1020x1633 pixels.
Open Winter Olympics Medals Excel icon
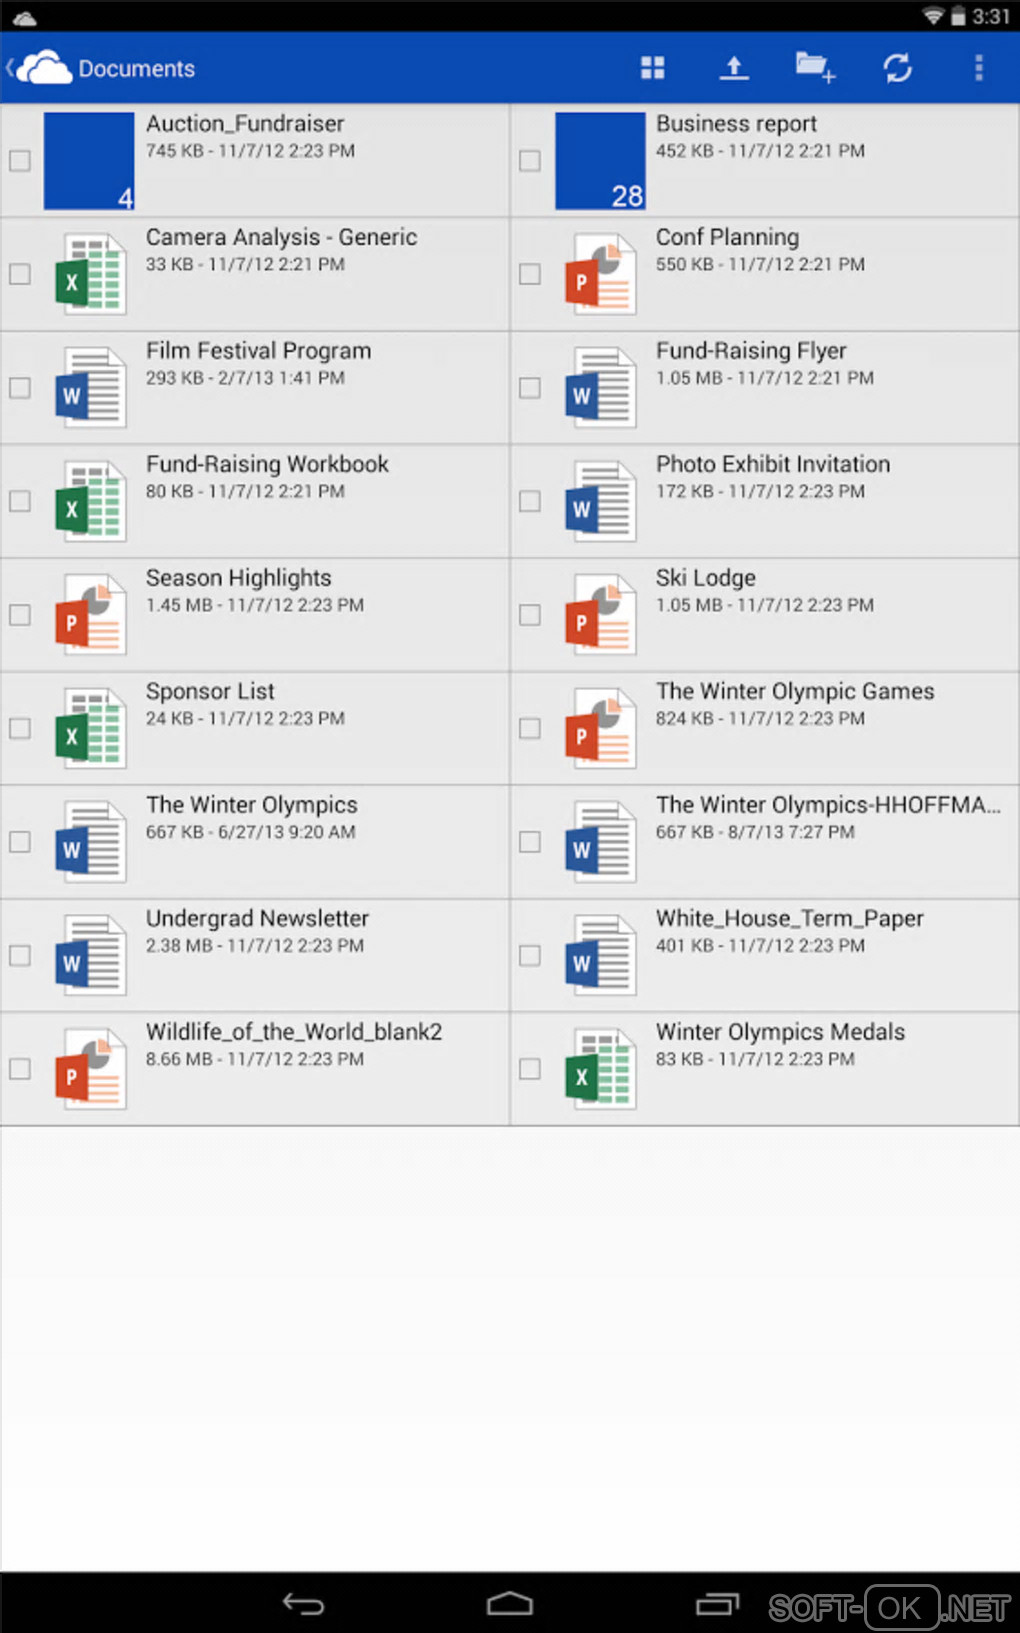click(600, 1069)
